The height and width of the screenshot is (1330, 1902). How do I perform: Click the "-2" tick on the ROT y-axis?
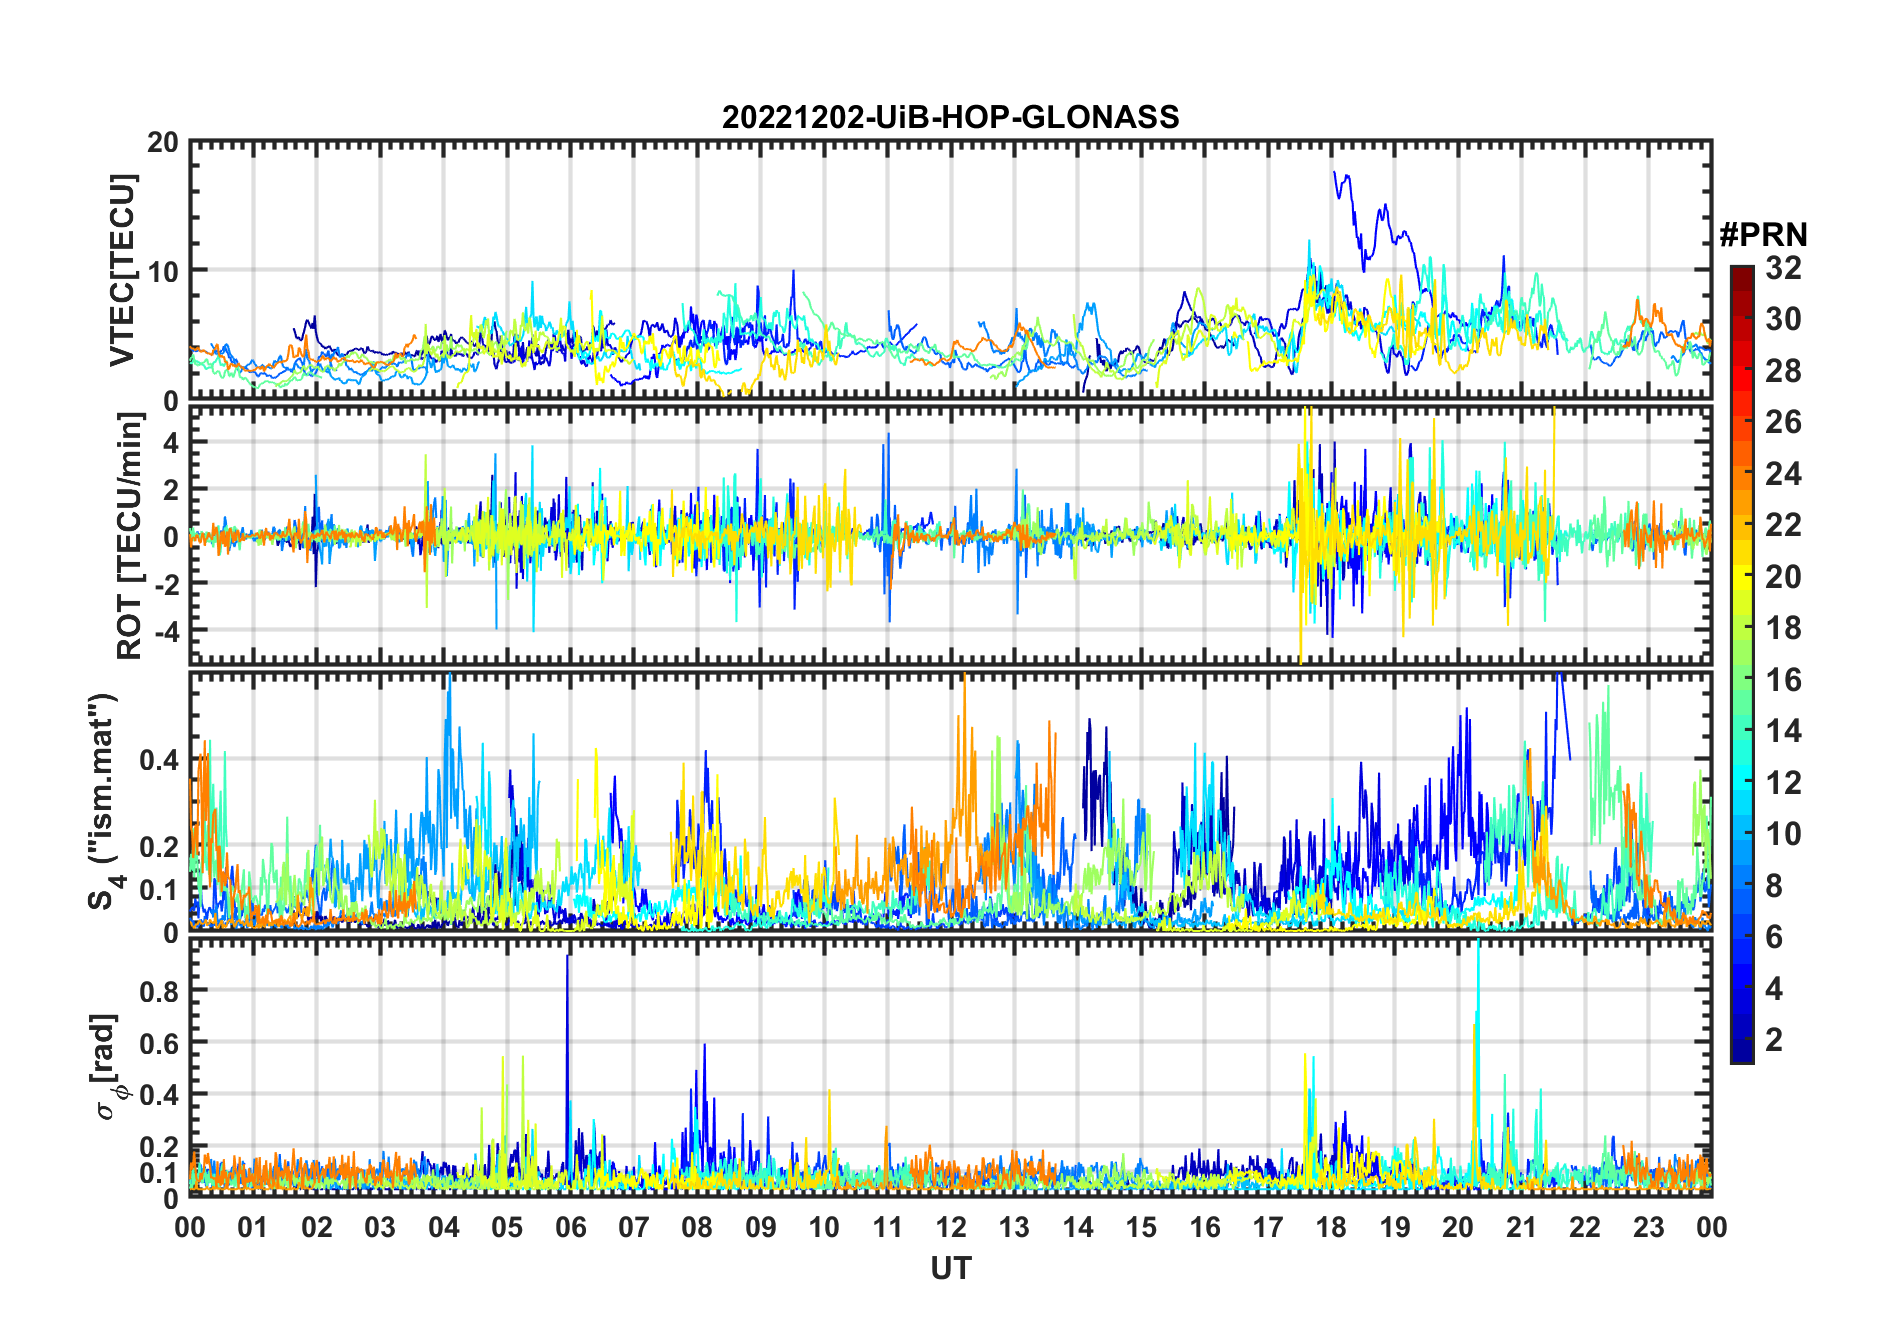tap(166, 584)
